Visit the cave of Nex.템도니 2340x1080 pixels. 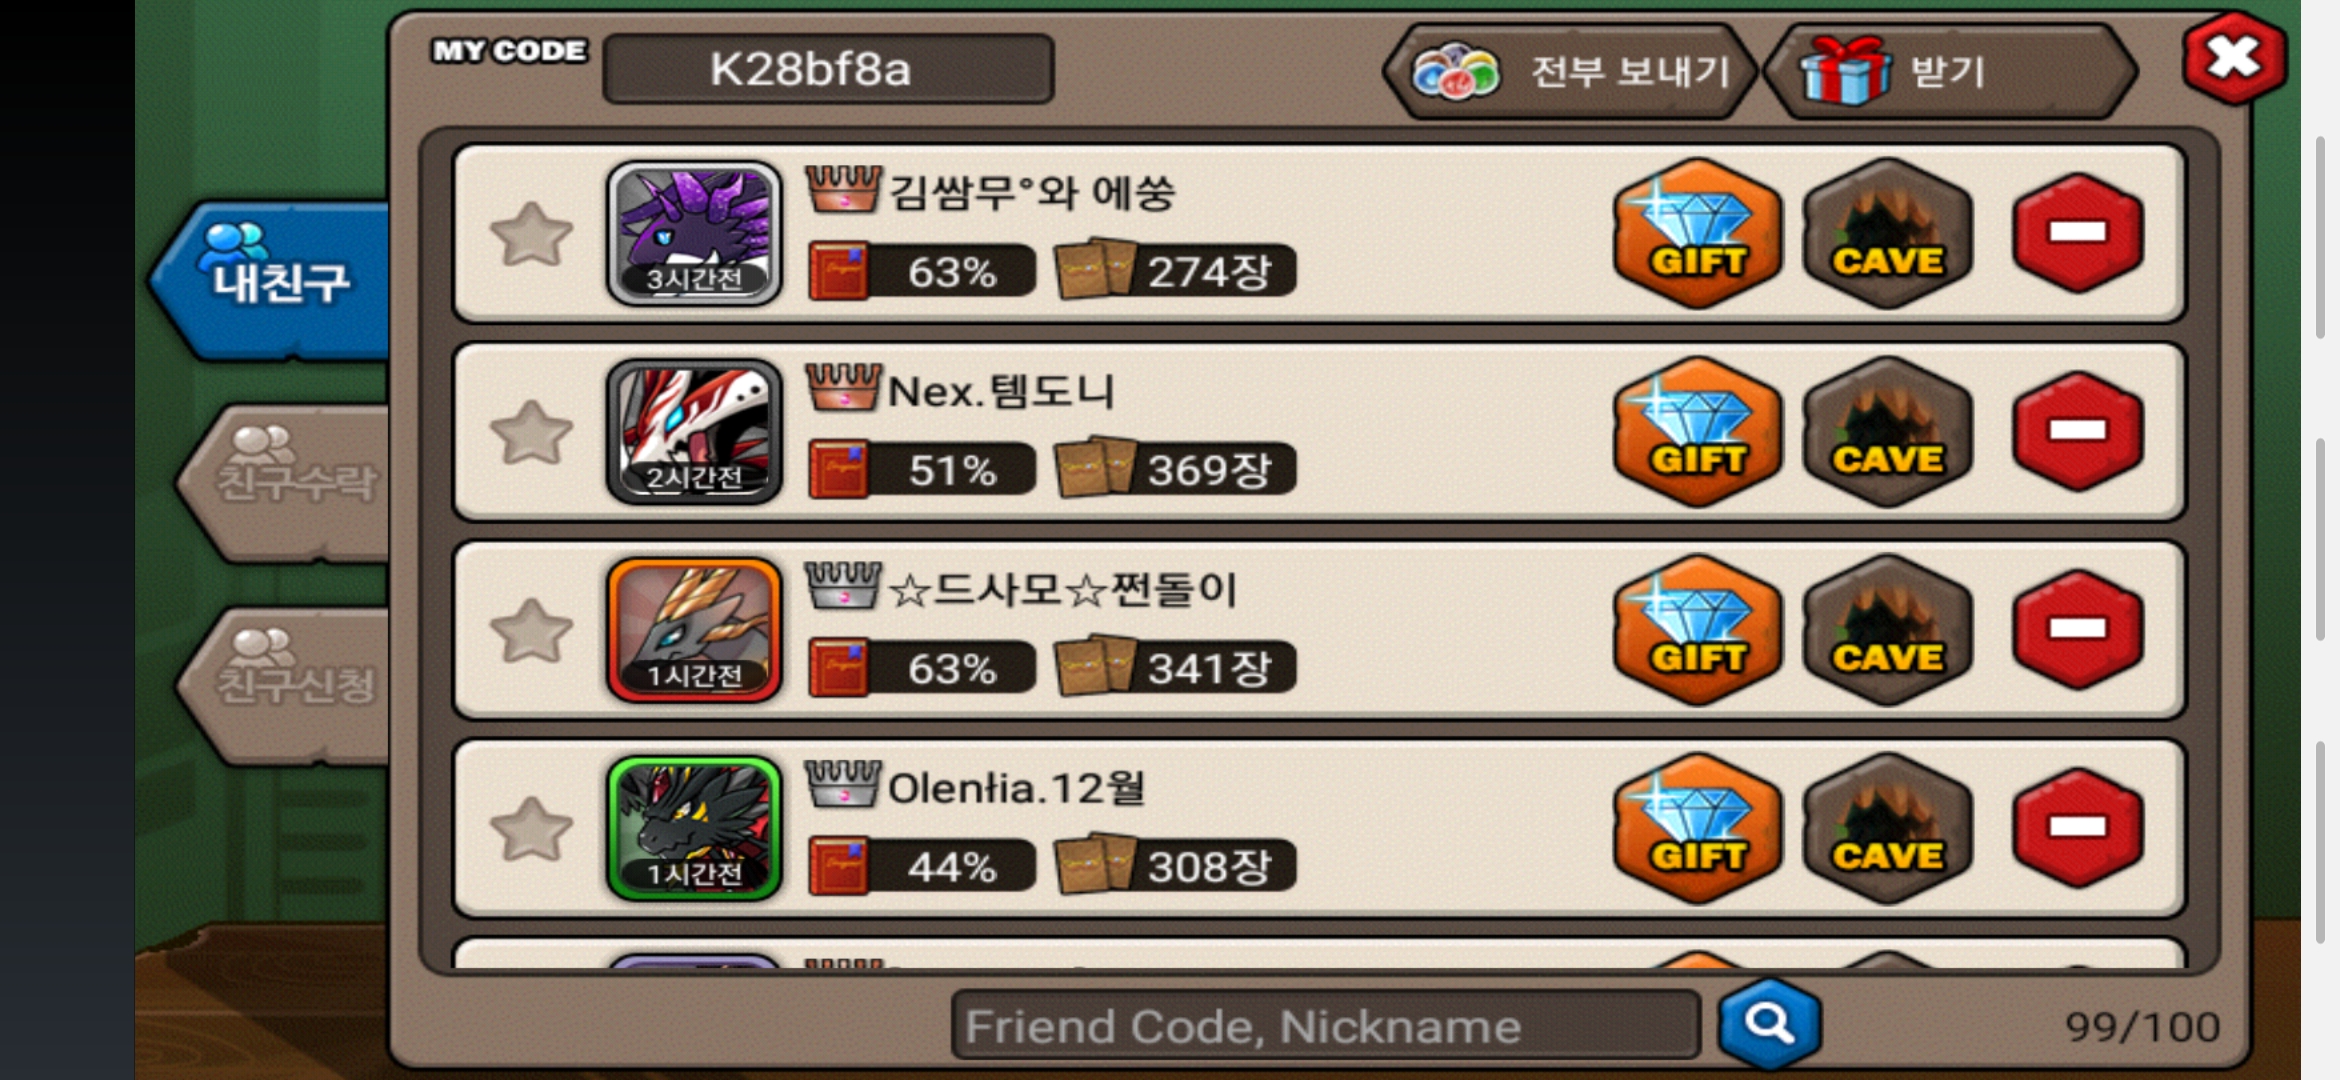1888,431
